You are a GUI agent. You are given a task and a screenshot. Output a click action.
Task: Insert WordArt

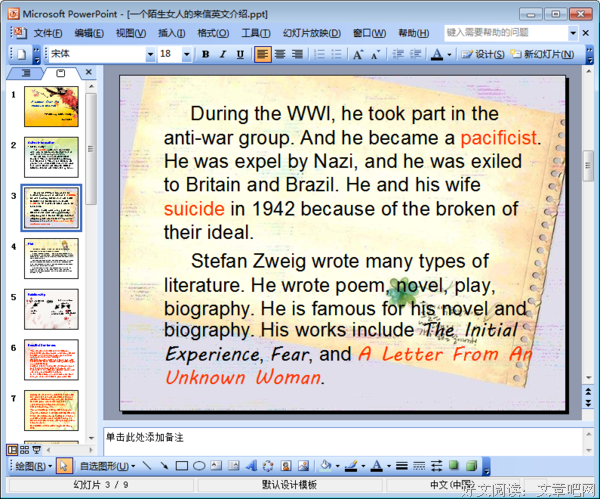251,466
